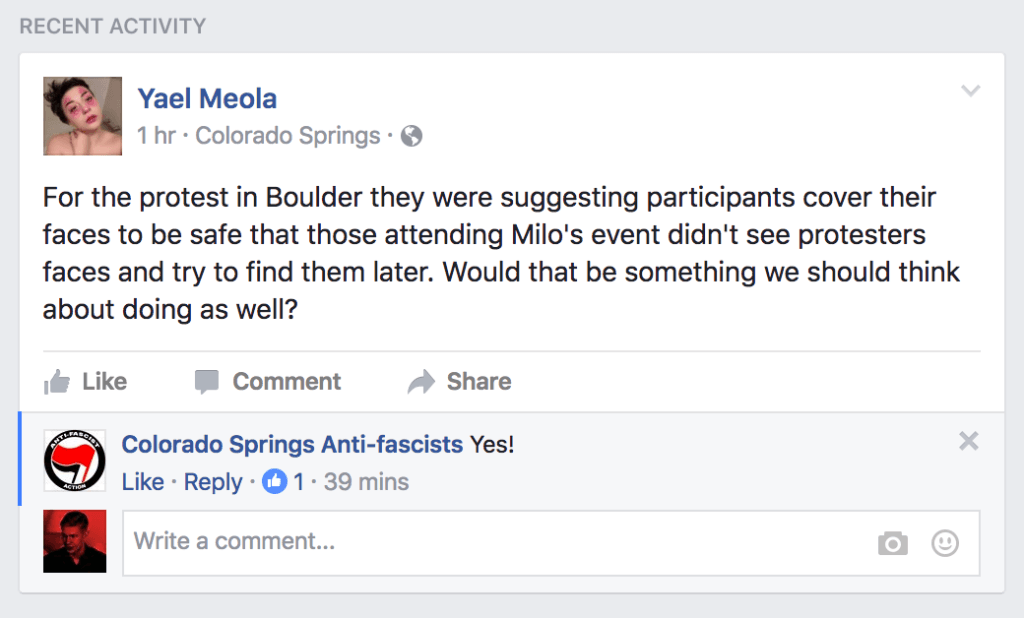Like the comment saying Yes!
Viewport: 1024px width, 618px height.
click(143, 482)
